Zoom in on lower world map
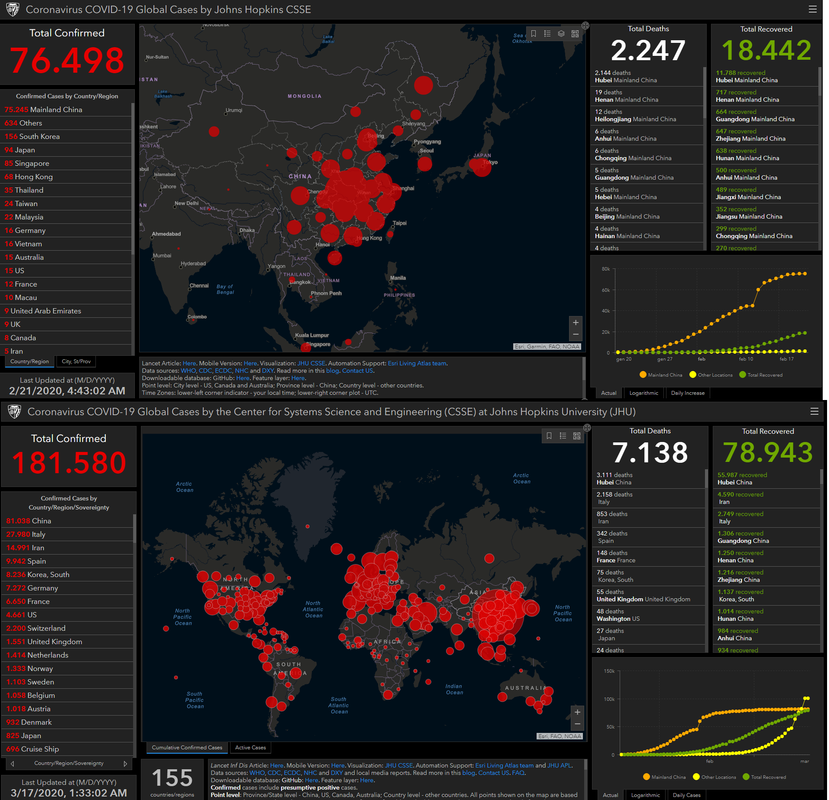829x800 pixels. pos(577,712)
